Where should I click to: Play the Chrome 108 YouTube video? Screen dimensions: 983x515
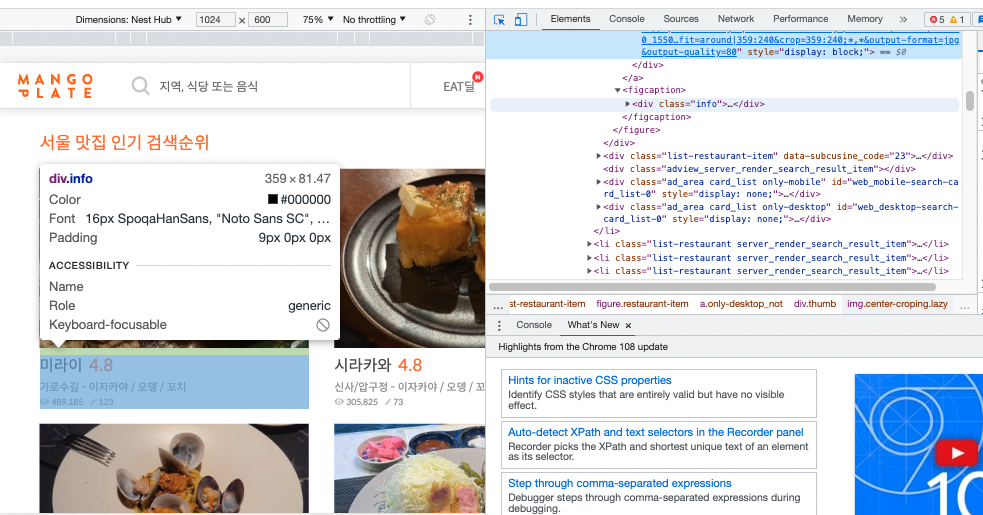(957, 453)
